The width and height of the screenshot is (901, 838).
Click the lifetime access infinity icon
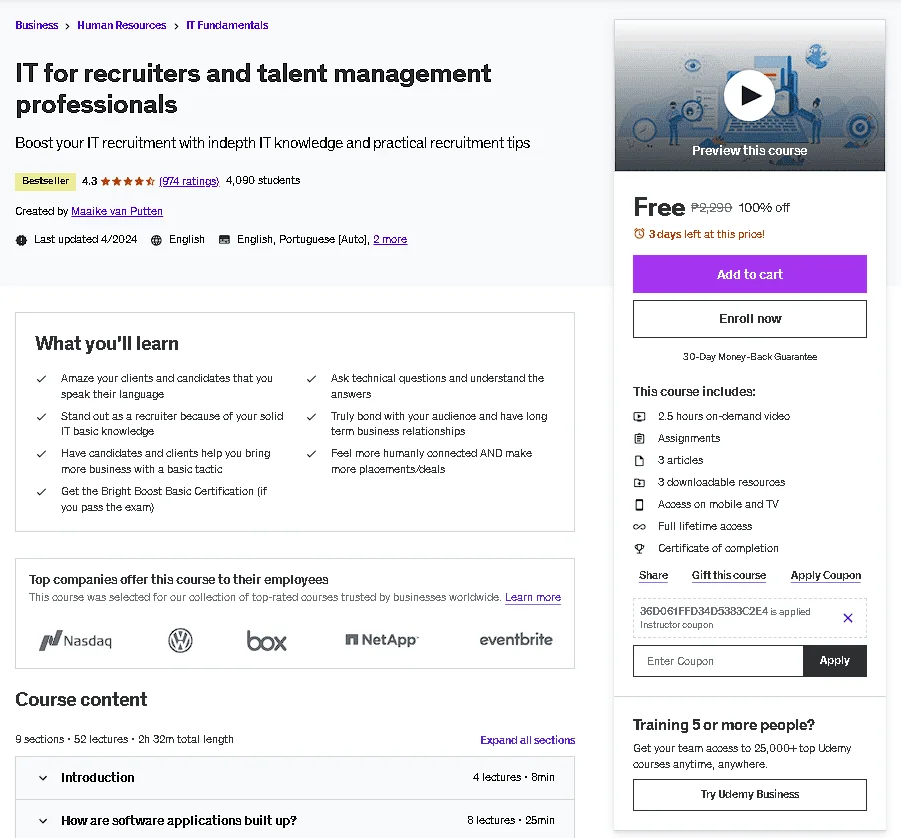tap(639, 526)
